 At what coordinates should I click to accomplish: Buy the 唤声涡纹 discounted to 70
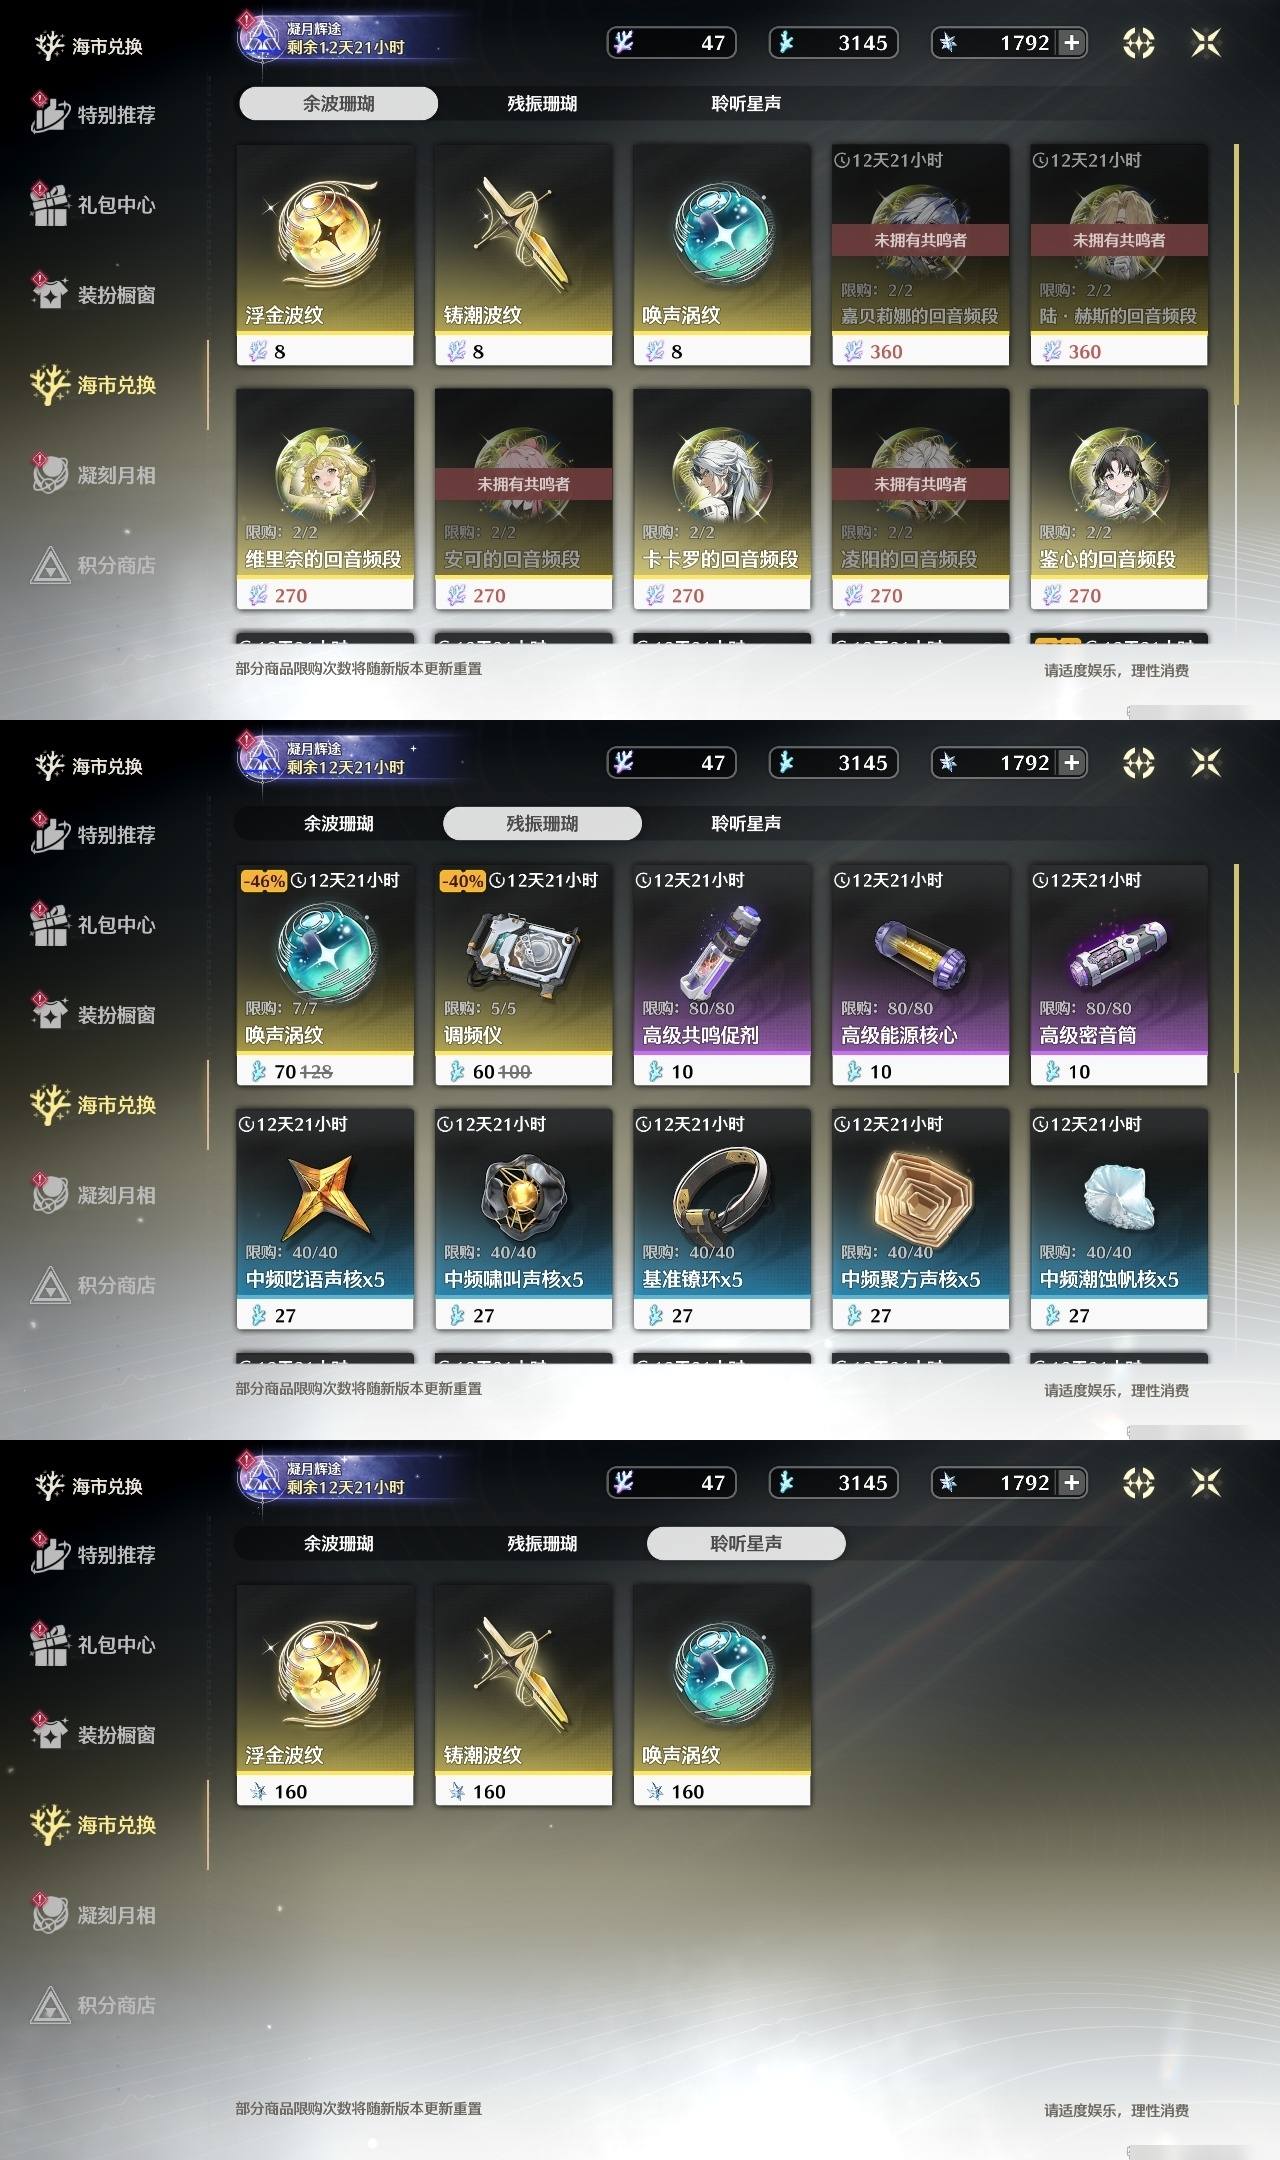[x=325, y=975]
